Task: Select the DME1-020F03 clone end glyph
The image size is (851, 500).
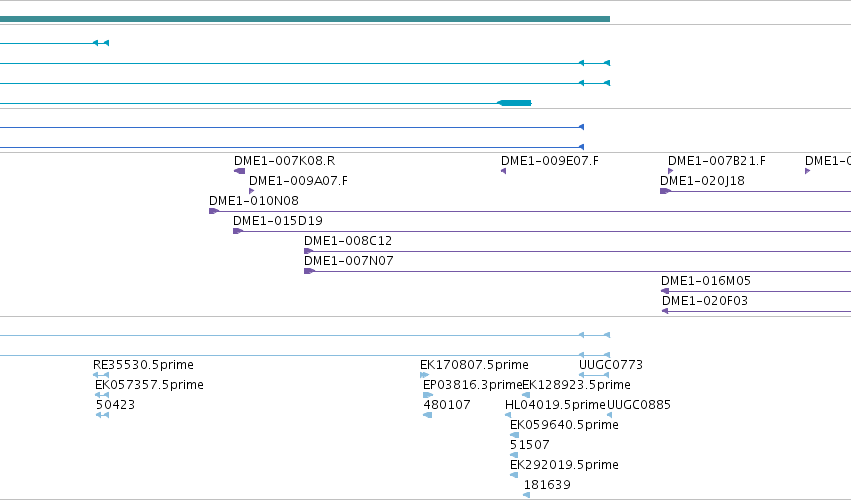Action: tap(665, 312)
